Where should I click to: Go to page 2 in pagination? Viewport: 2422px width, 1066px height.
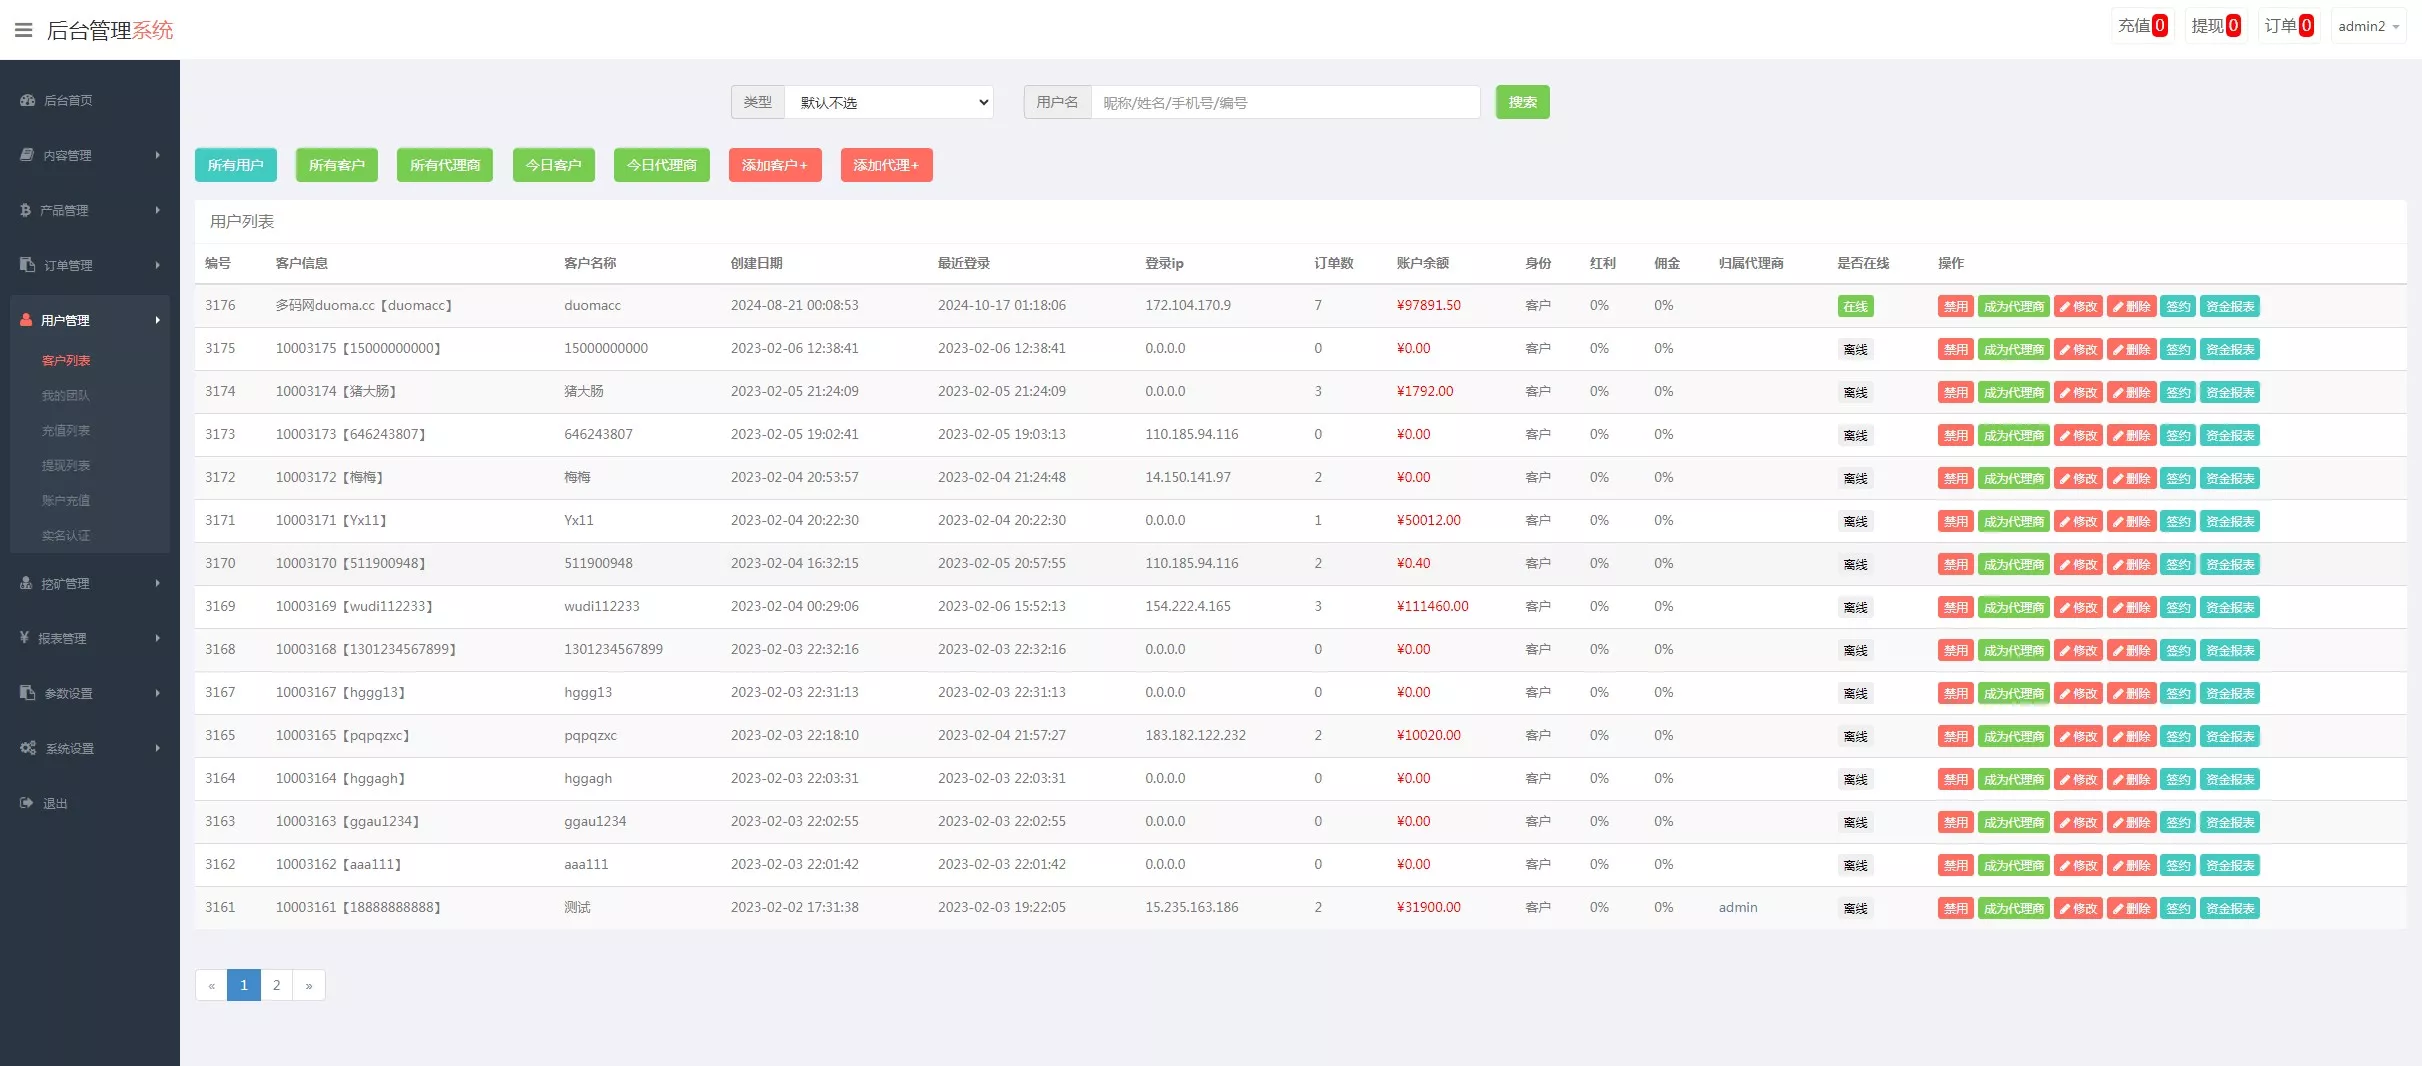coord(277,985)
